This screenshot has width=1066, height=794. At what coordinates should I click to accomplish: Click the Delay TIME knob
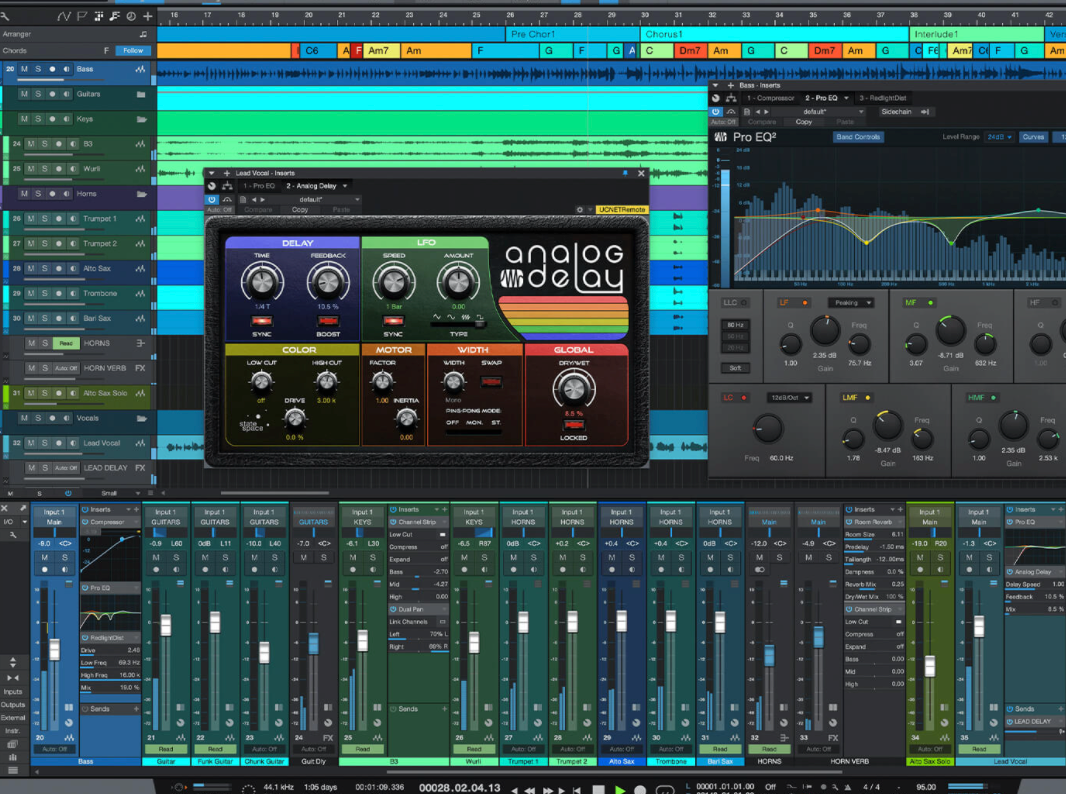(262, 282)
